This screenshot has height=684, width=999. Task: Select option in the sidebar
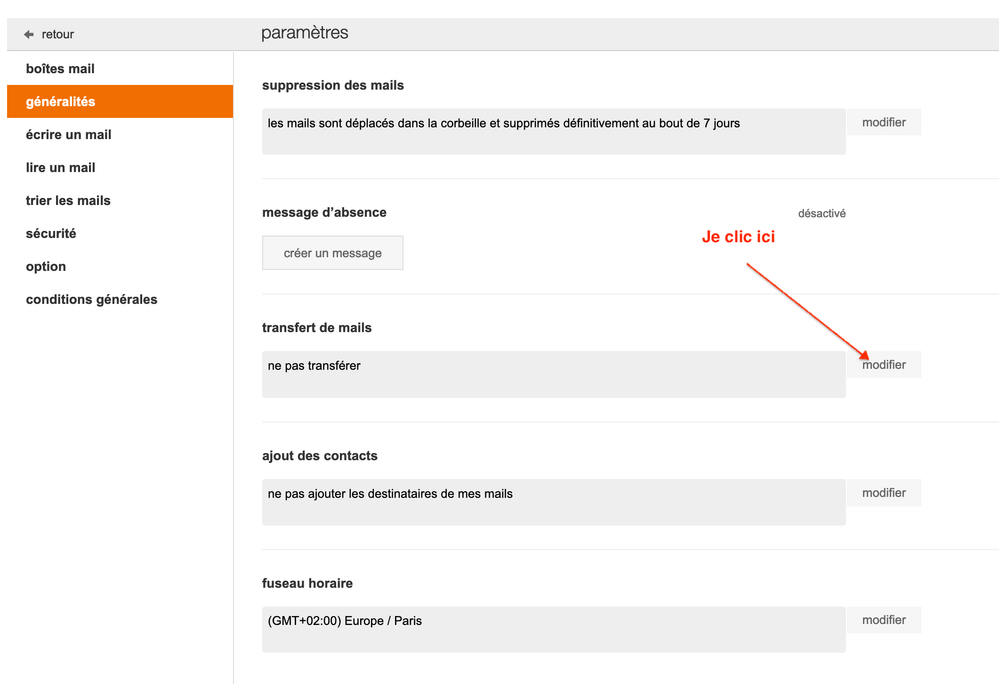click(x=46, y=267)
